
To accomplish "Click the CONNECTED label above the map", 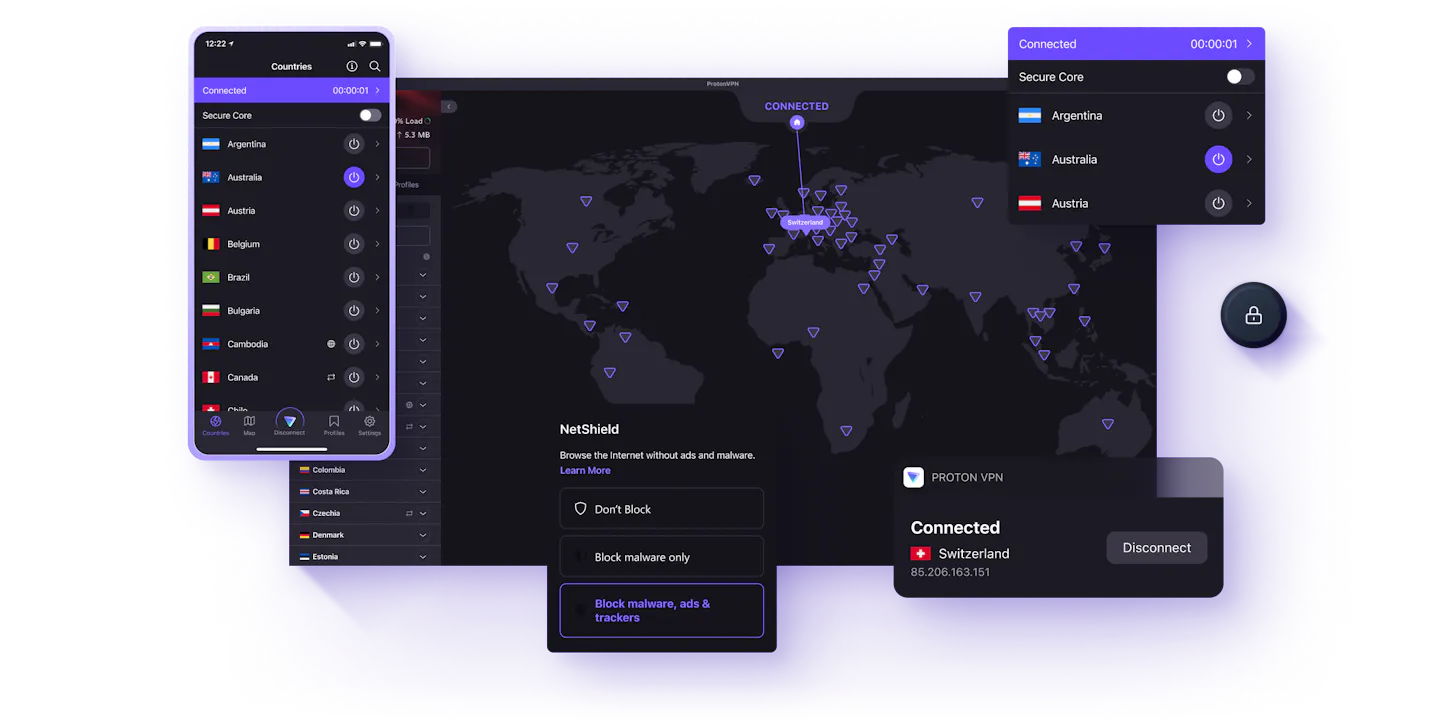I will click(797, 106).
